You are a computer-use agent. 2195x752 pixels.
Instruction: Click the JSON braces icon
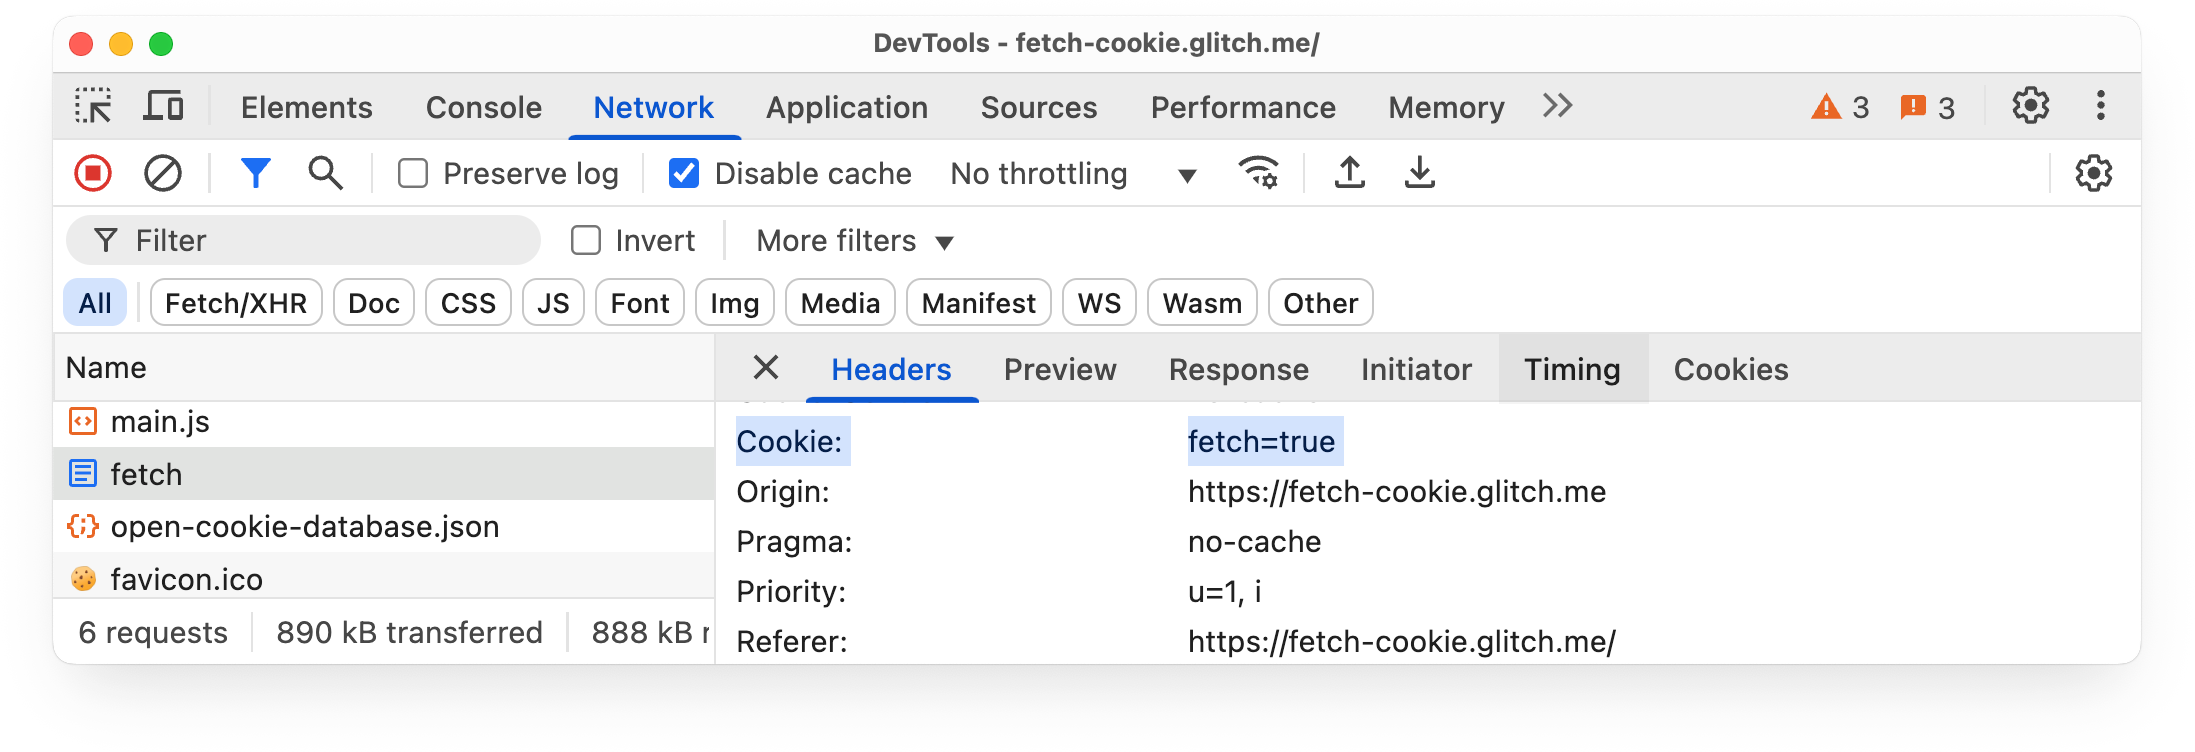83,526
